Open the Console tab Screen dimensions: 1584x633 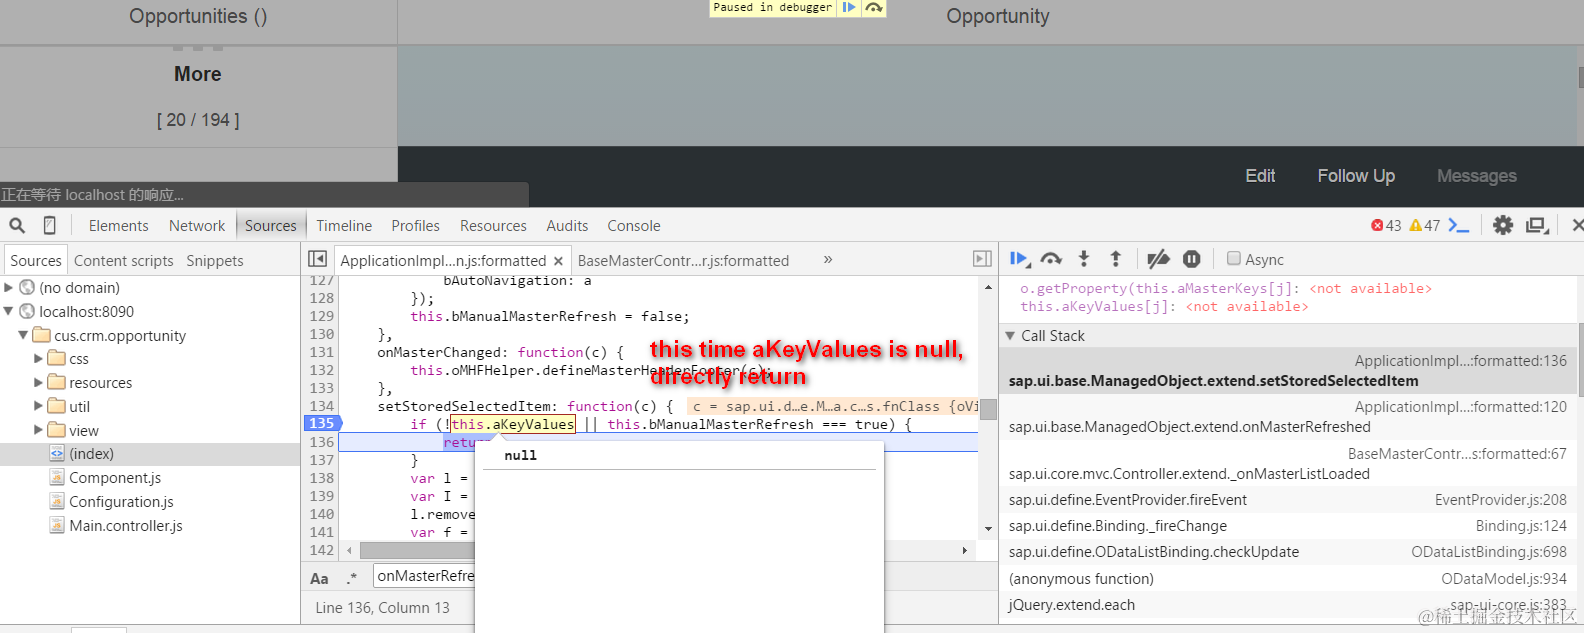pos(634,226)
